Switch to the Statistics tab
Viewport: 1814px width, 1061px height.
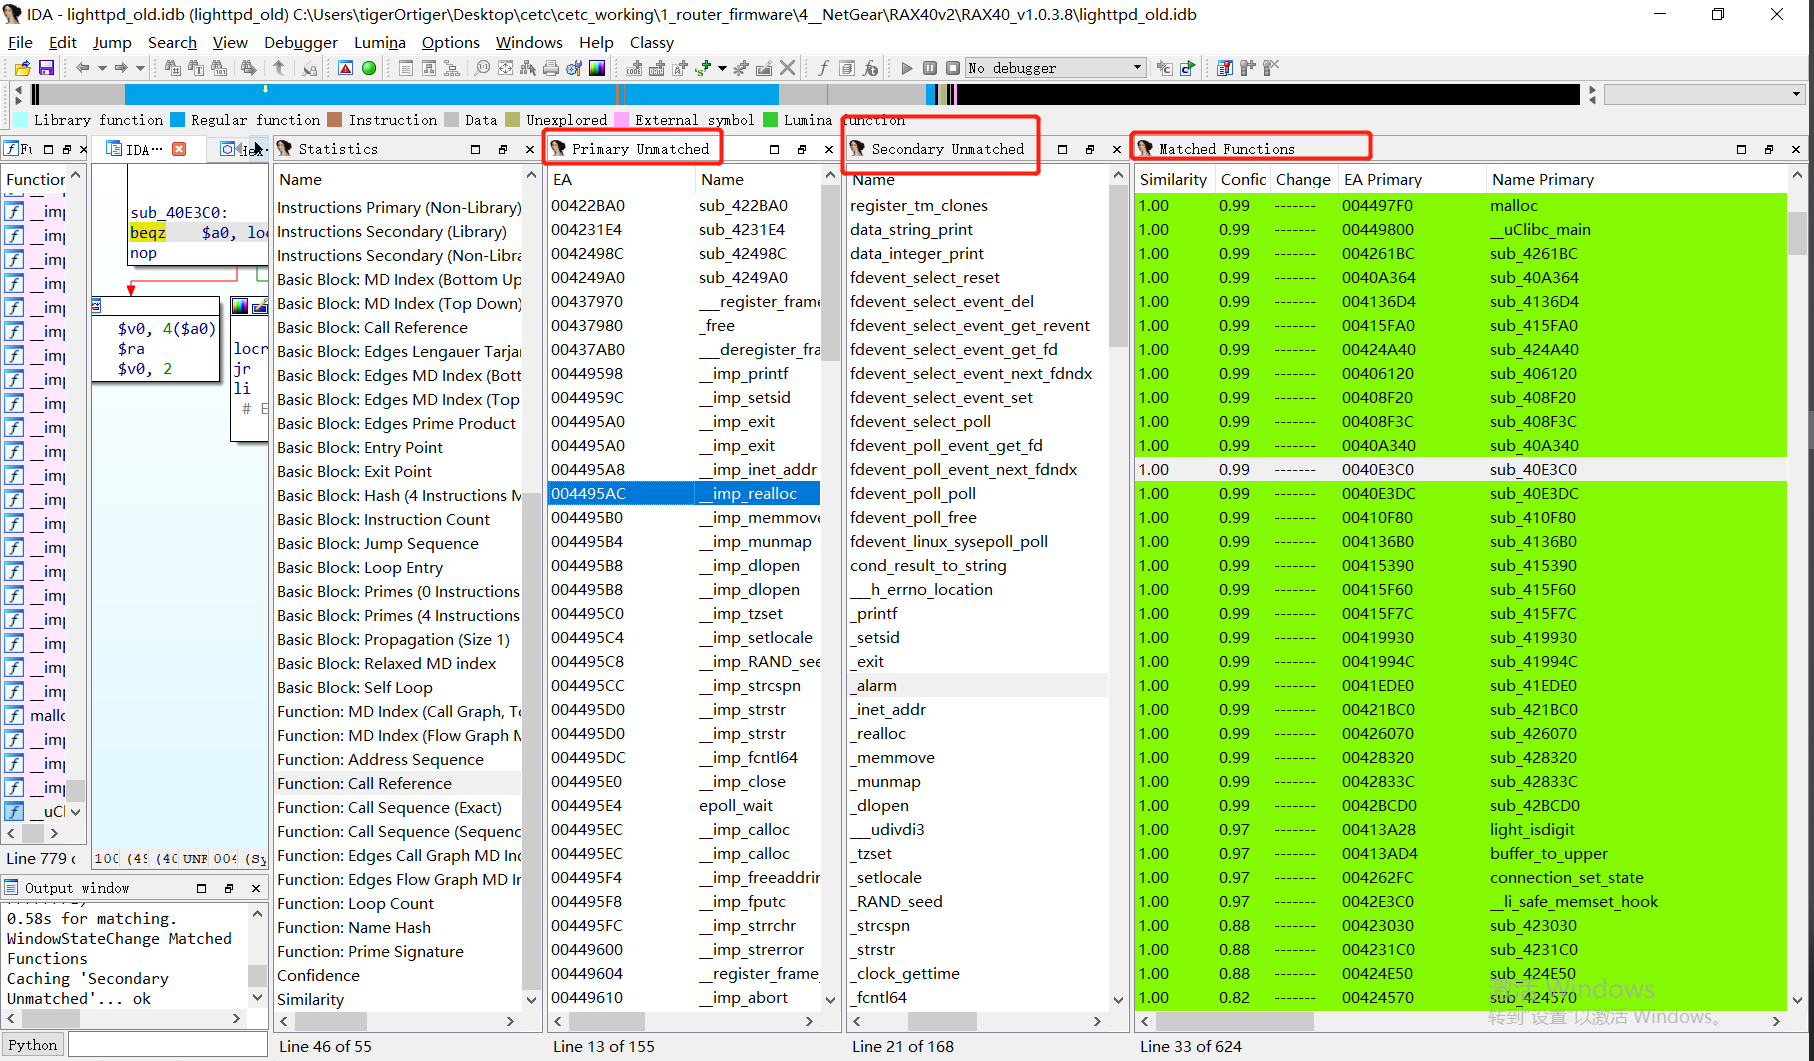point(338,149)
